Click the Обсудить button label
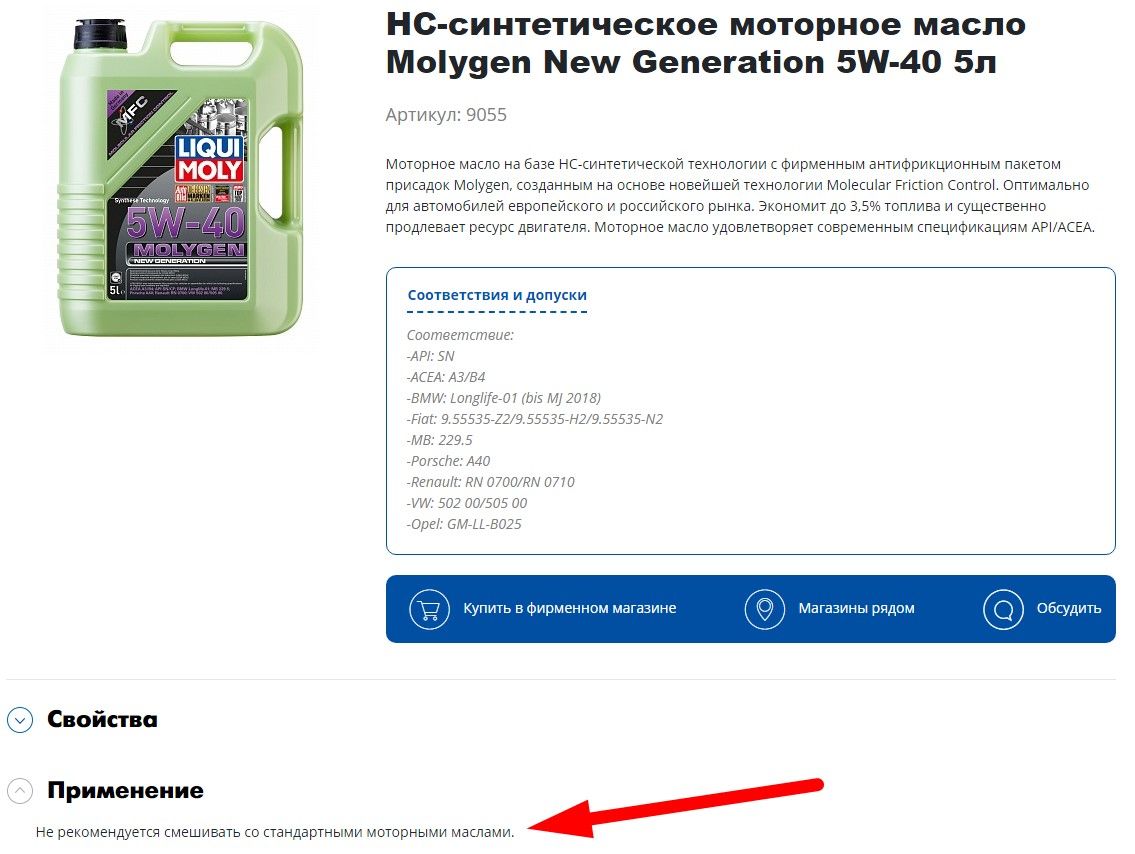Image resolution: width=1135 pixels, height=854 pixels. click(x=1068, y=609)
